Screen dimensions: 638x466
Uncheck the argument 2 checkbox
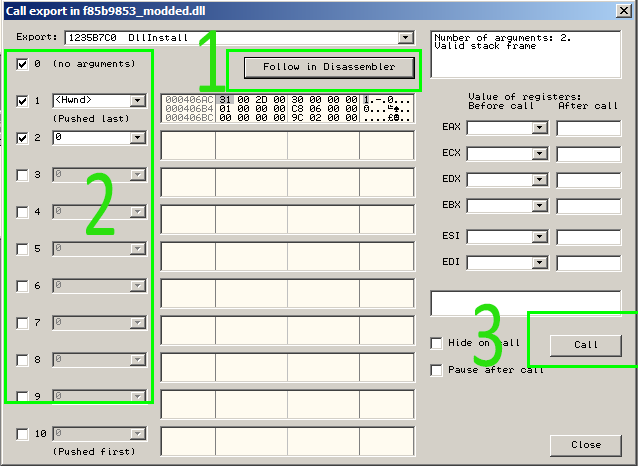[x=23, y=138]
